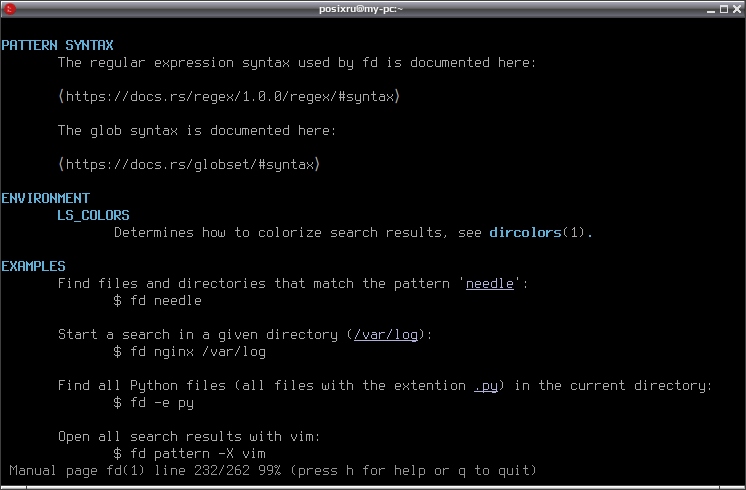Click the command '$ fd -e py'
746x490 pixels.
coord(154,403)
